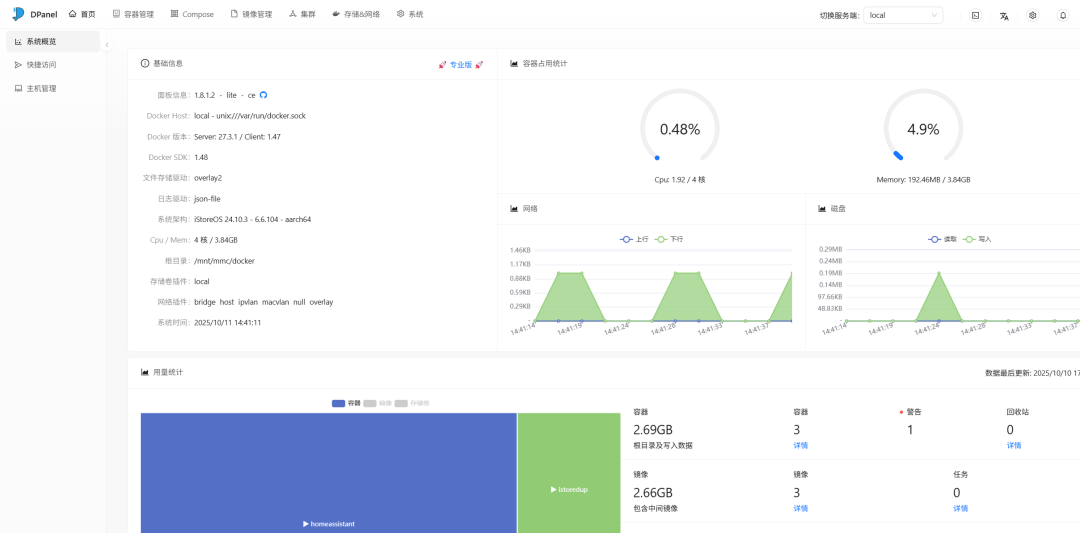Click the sidebar collapse arrow
Image resolution: width=1080 pixels, height=533 pixels.
click(x=107, y=45)
